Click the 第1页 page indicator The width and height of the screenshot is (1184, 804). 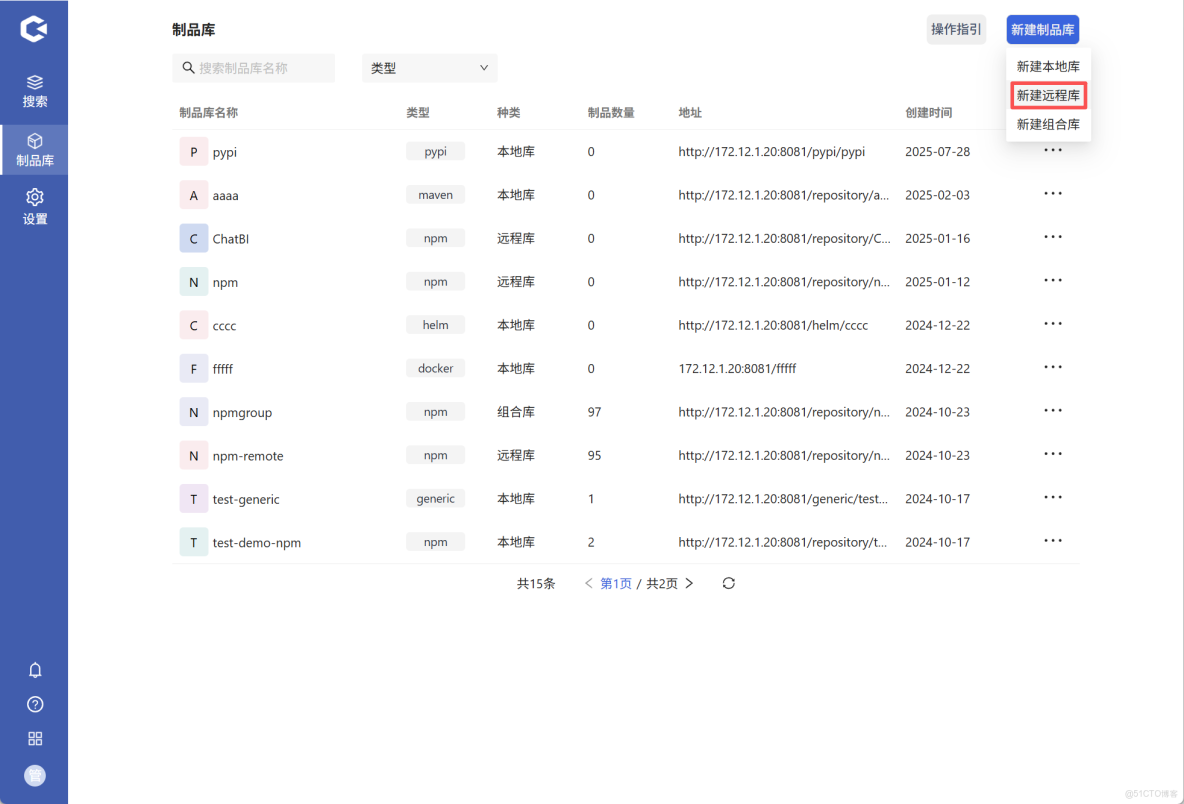616,583
